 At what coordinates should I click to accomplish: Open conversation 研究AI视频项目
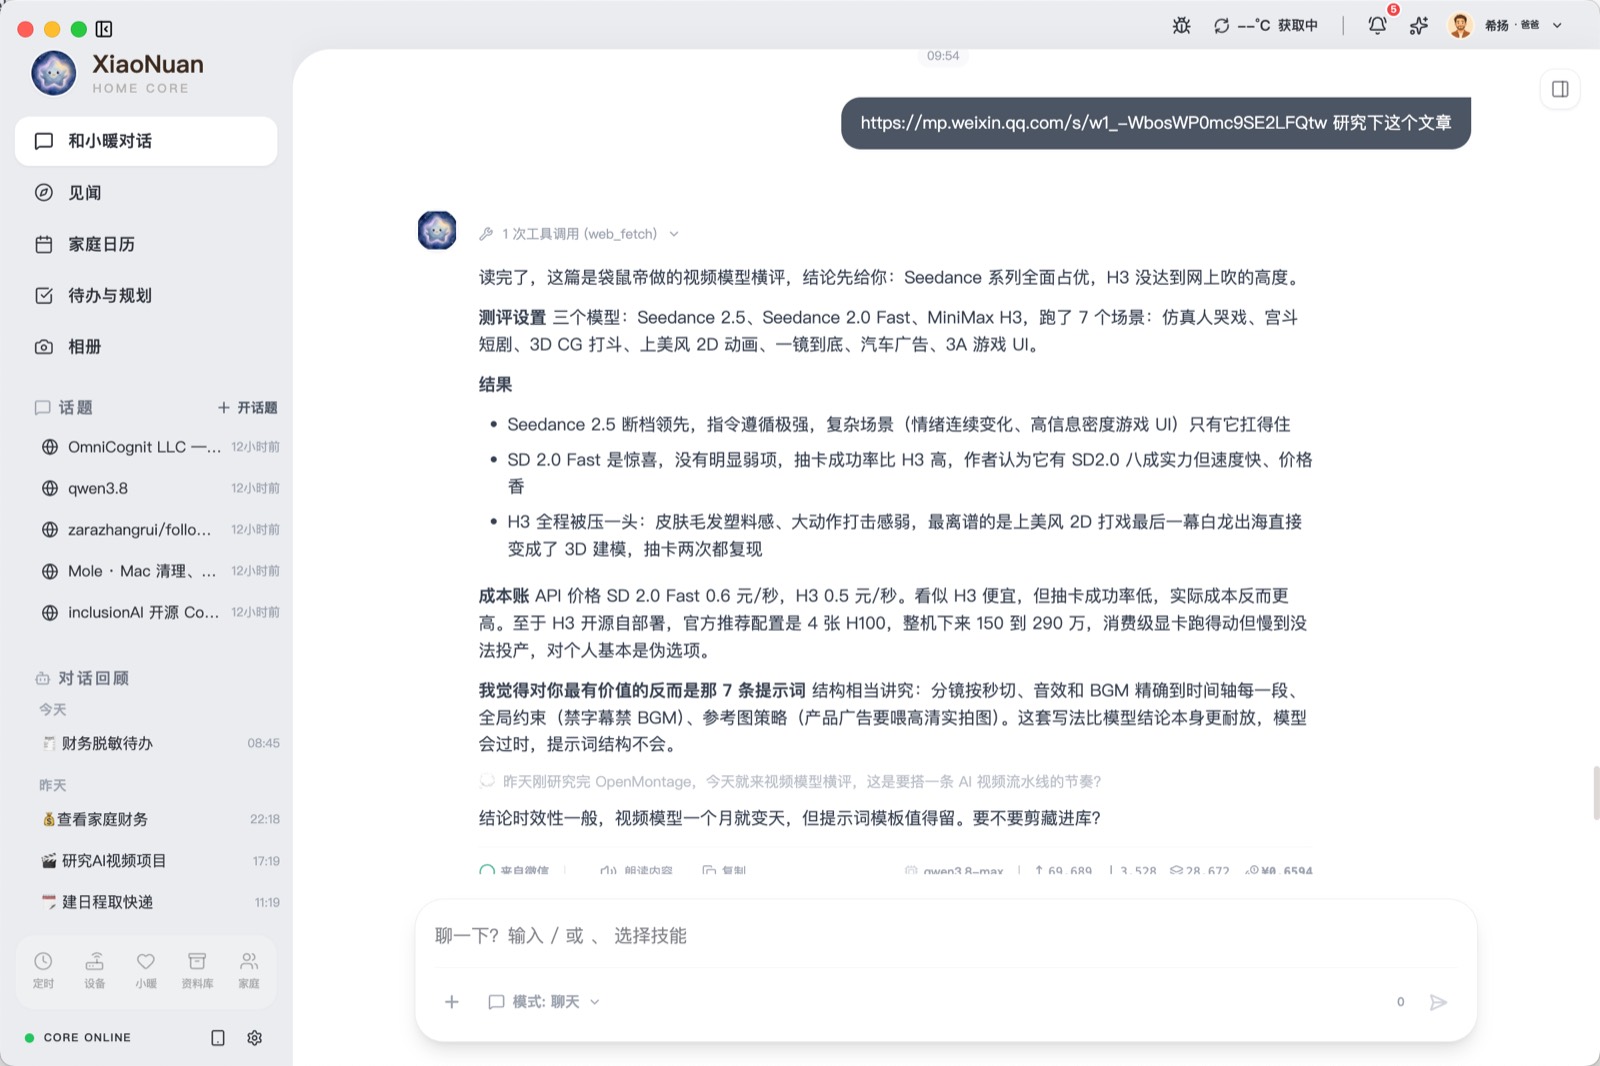pos(159,861)
